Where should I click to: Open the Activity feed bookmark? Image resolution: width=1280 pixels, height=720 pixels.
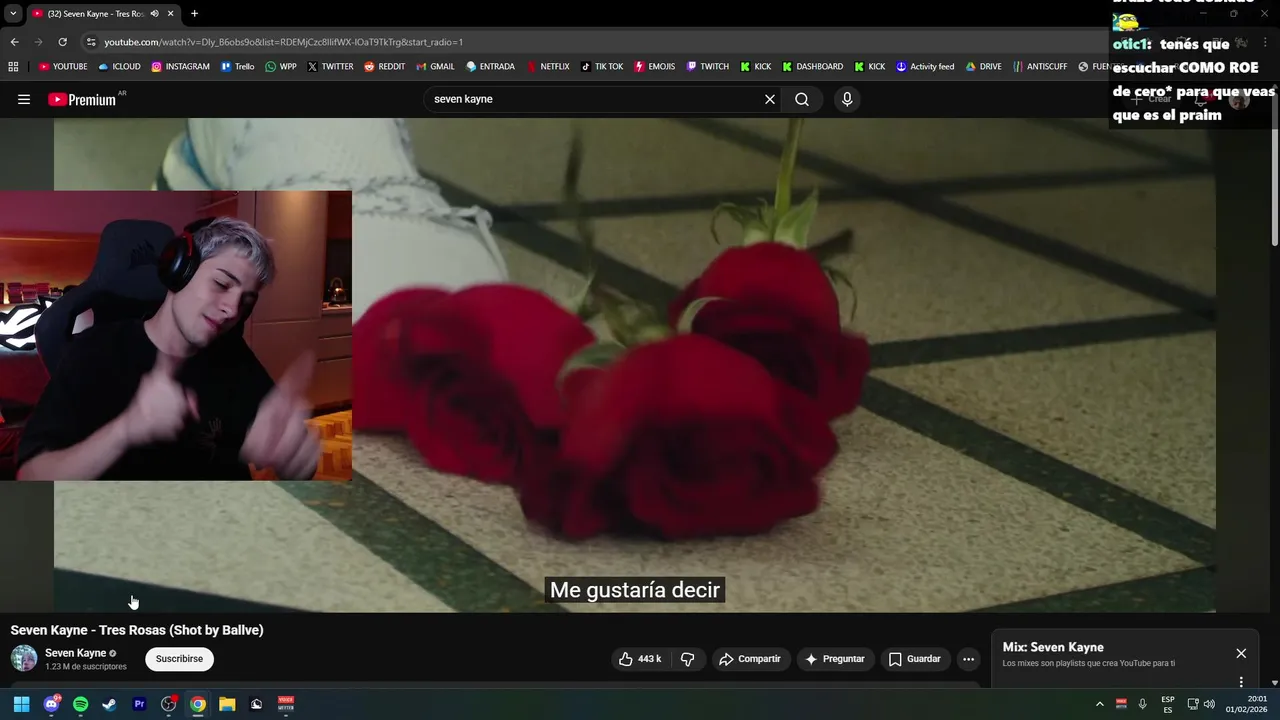point(925,67)
